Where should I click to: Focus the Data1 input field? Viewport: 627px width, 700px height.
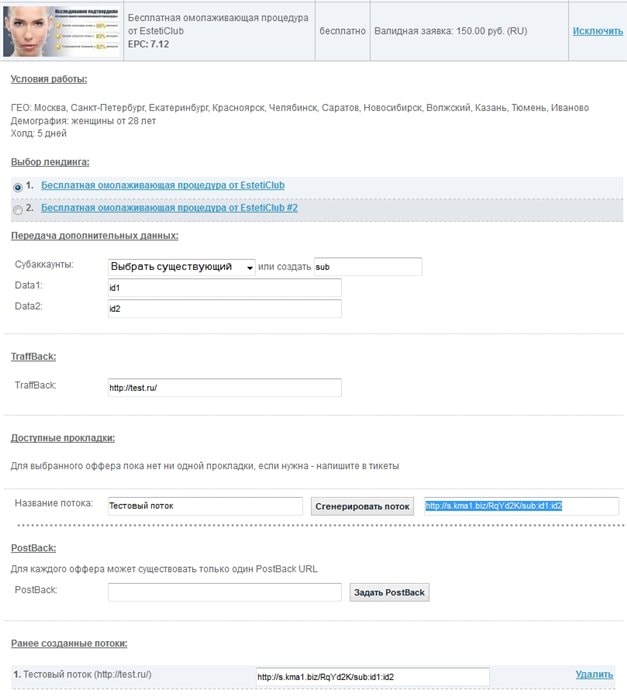pyautogui.click(x=224, y=287)
